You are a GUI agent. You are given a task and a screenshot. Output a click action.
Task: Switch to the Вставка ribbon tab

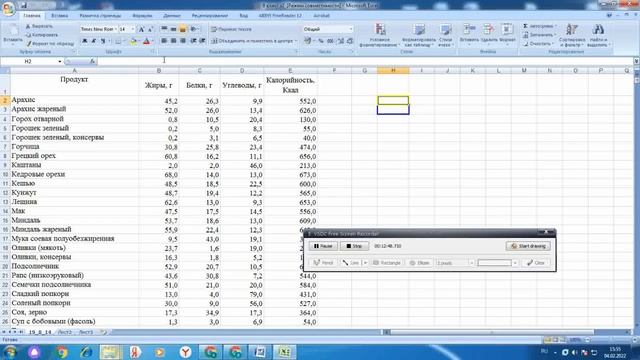click(60, 16)
